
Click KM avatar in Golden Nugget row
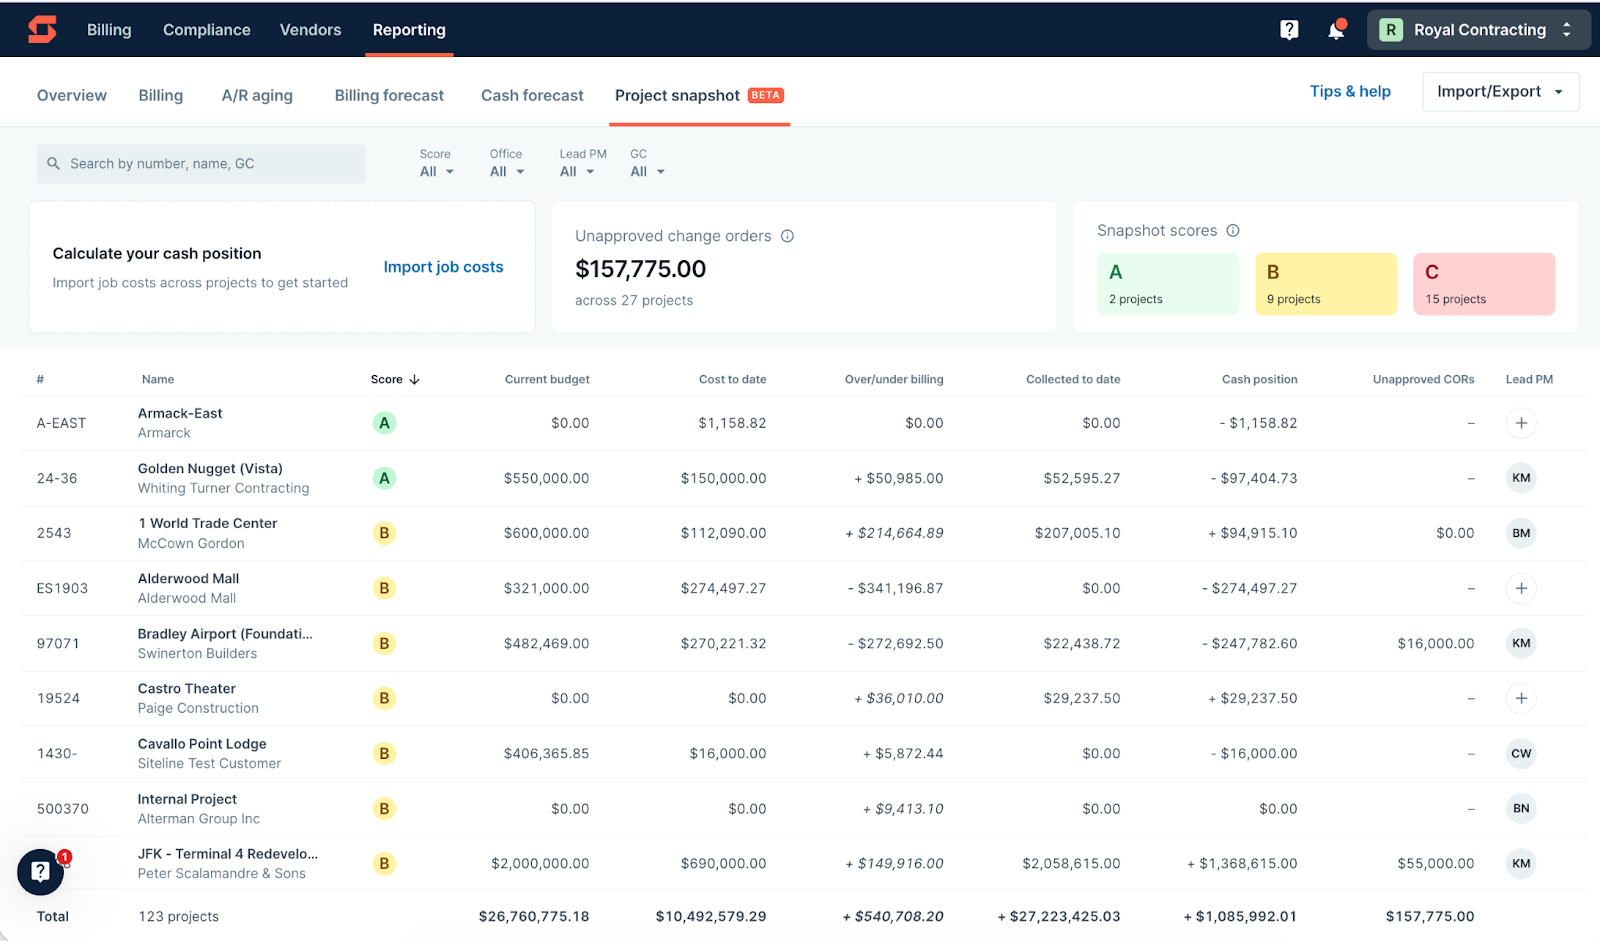click(1521, 478)
